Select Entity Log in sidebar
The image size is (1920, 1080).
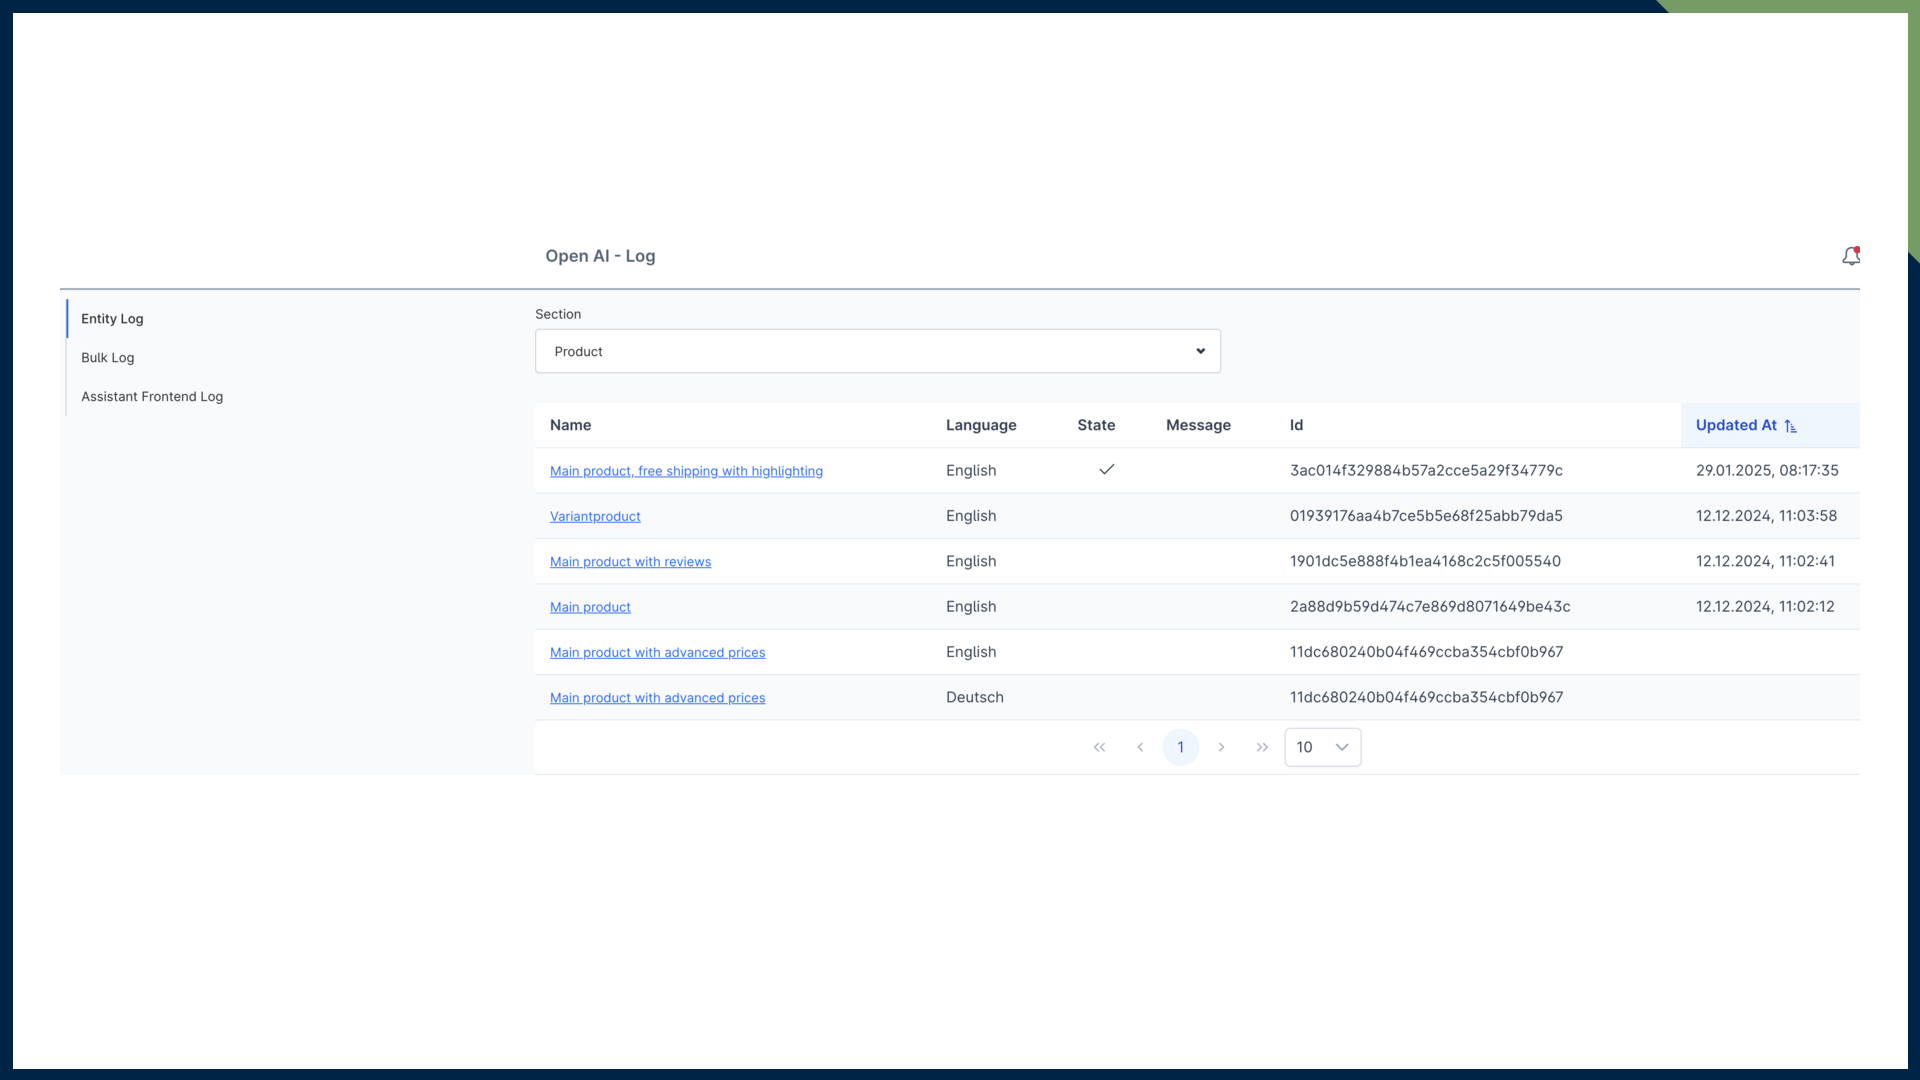click(112, 319)
